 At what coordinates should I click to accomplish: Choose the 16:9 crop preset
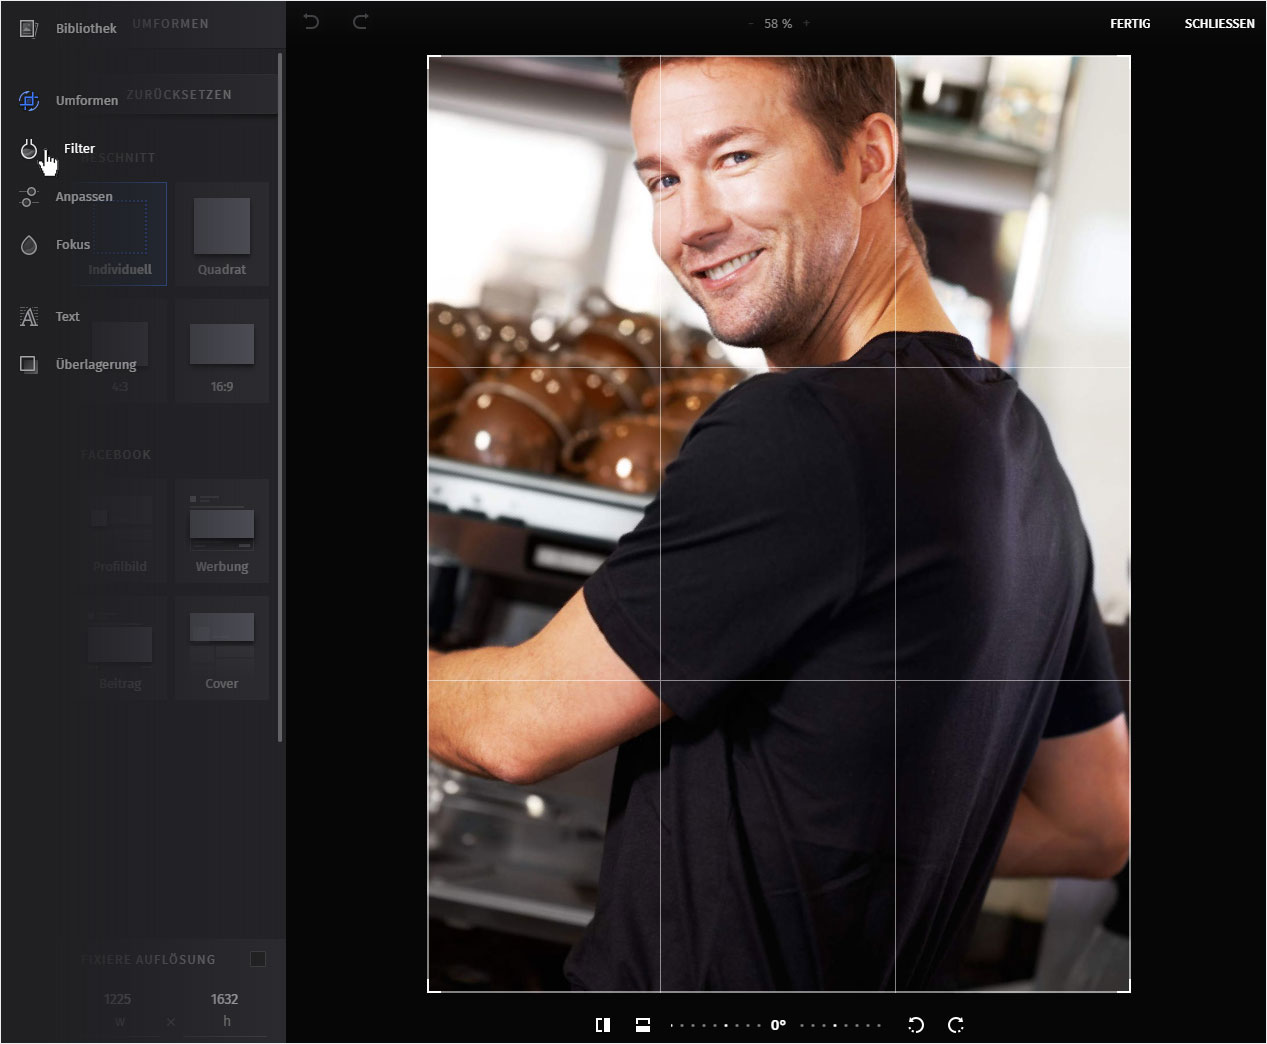coord(222,351)
